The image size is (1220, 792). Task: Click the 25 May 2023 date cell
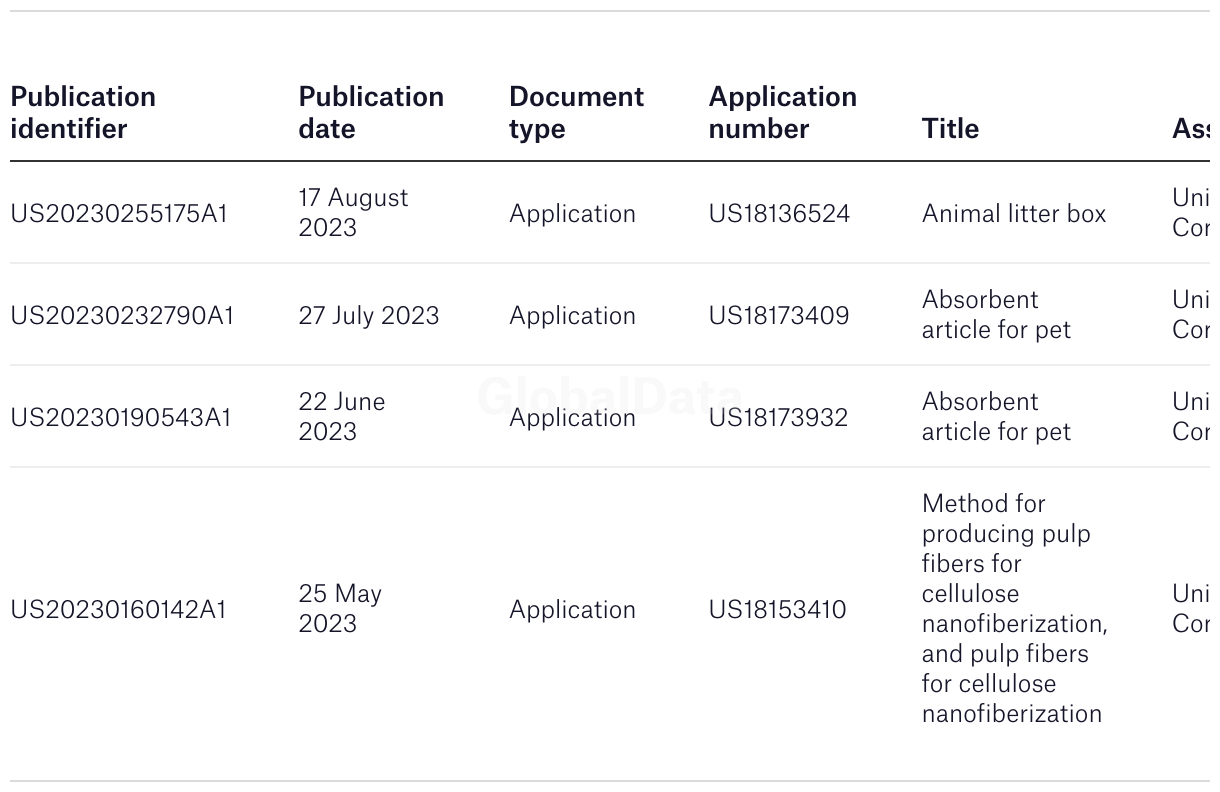(x=340, y=609)
